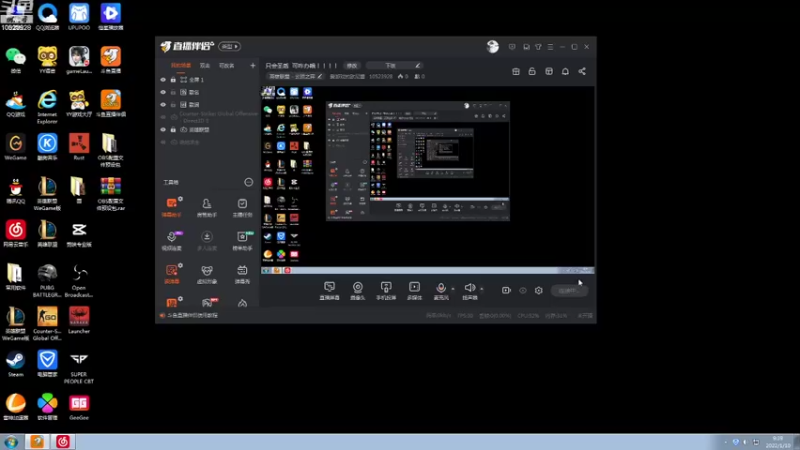Open the dropdown field with the pencil beside the edit button

tap(394, 65)
